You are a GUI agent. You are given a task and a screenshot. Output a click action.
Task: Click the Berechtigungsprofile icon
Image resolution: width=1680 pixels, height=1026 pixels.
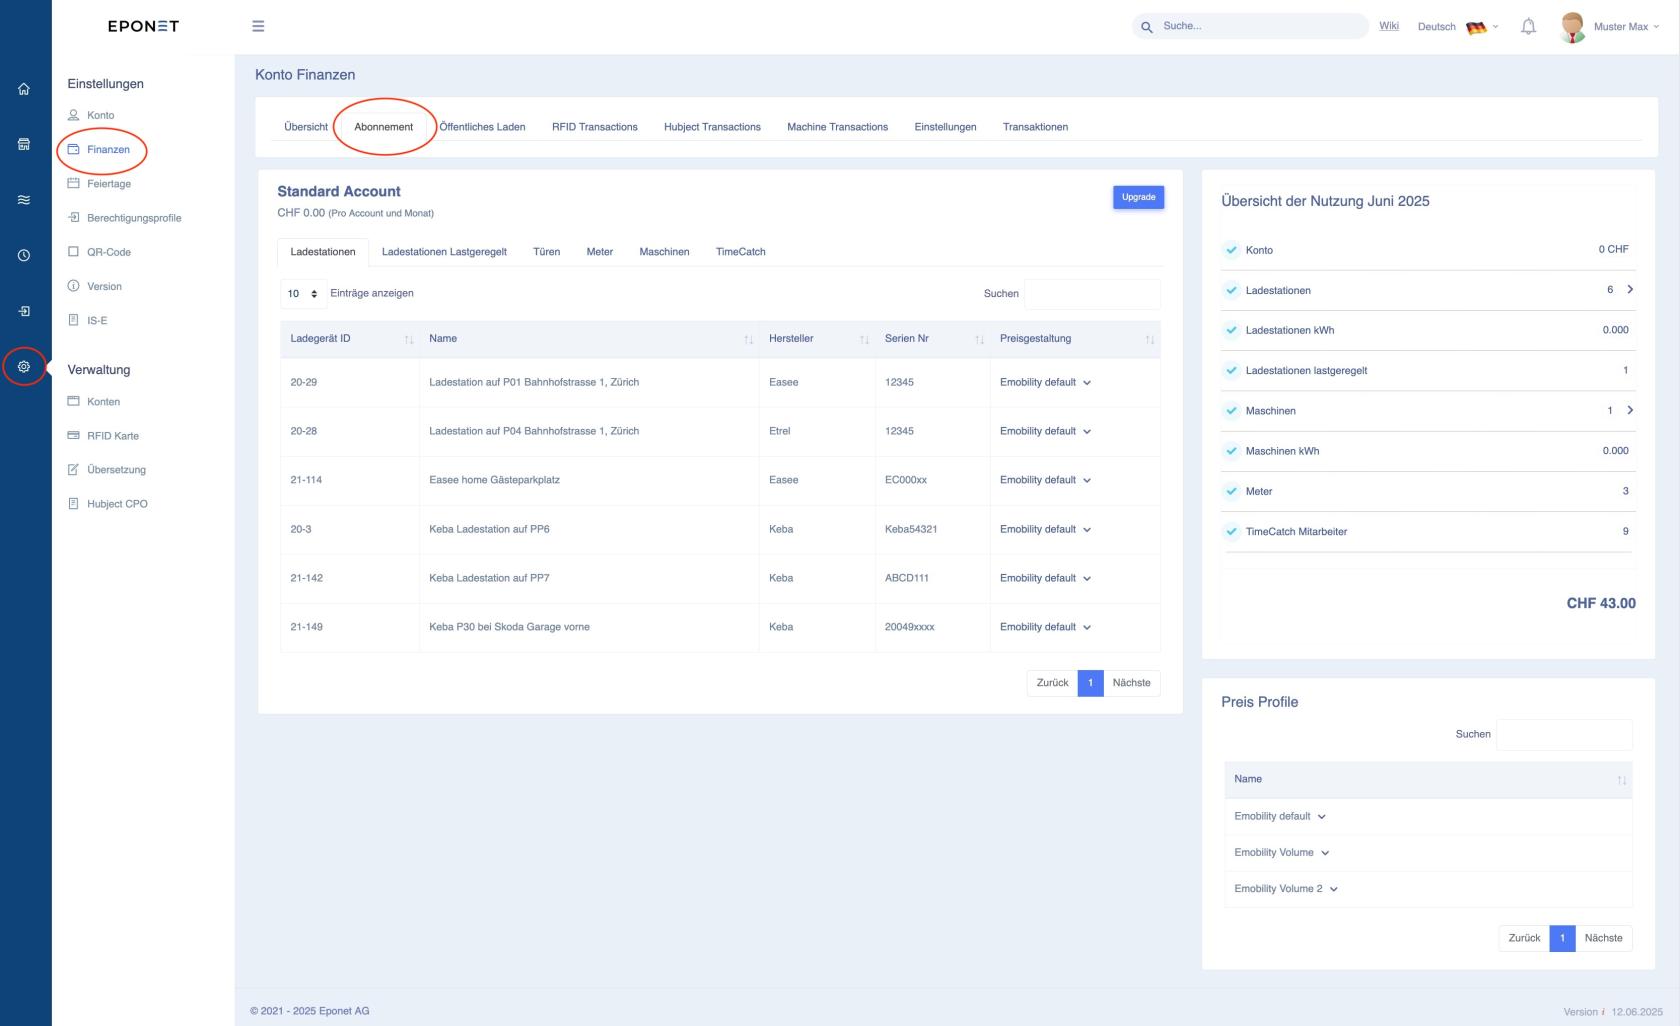pos(73,217)
